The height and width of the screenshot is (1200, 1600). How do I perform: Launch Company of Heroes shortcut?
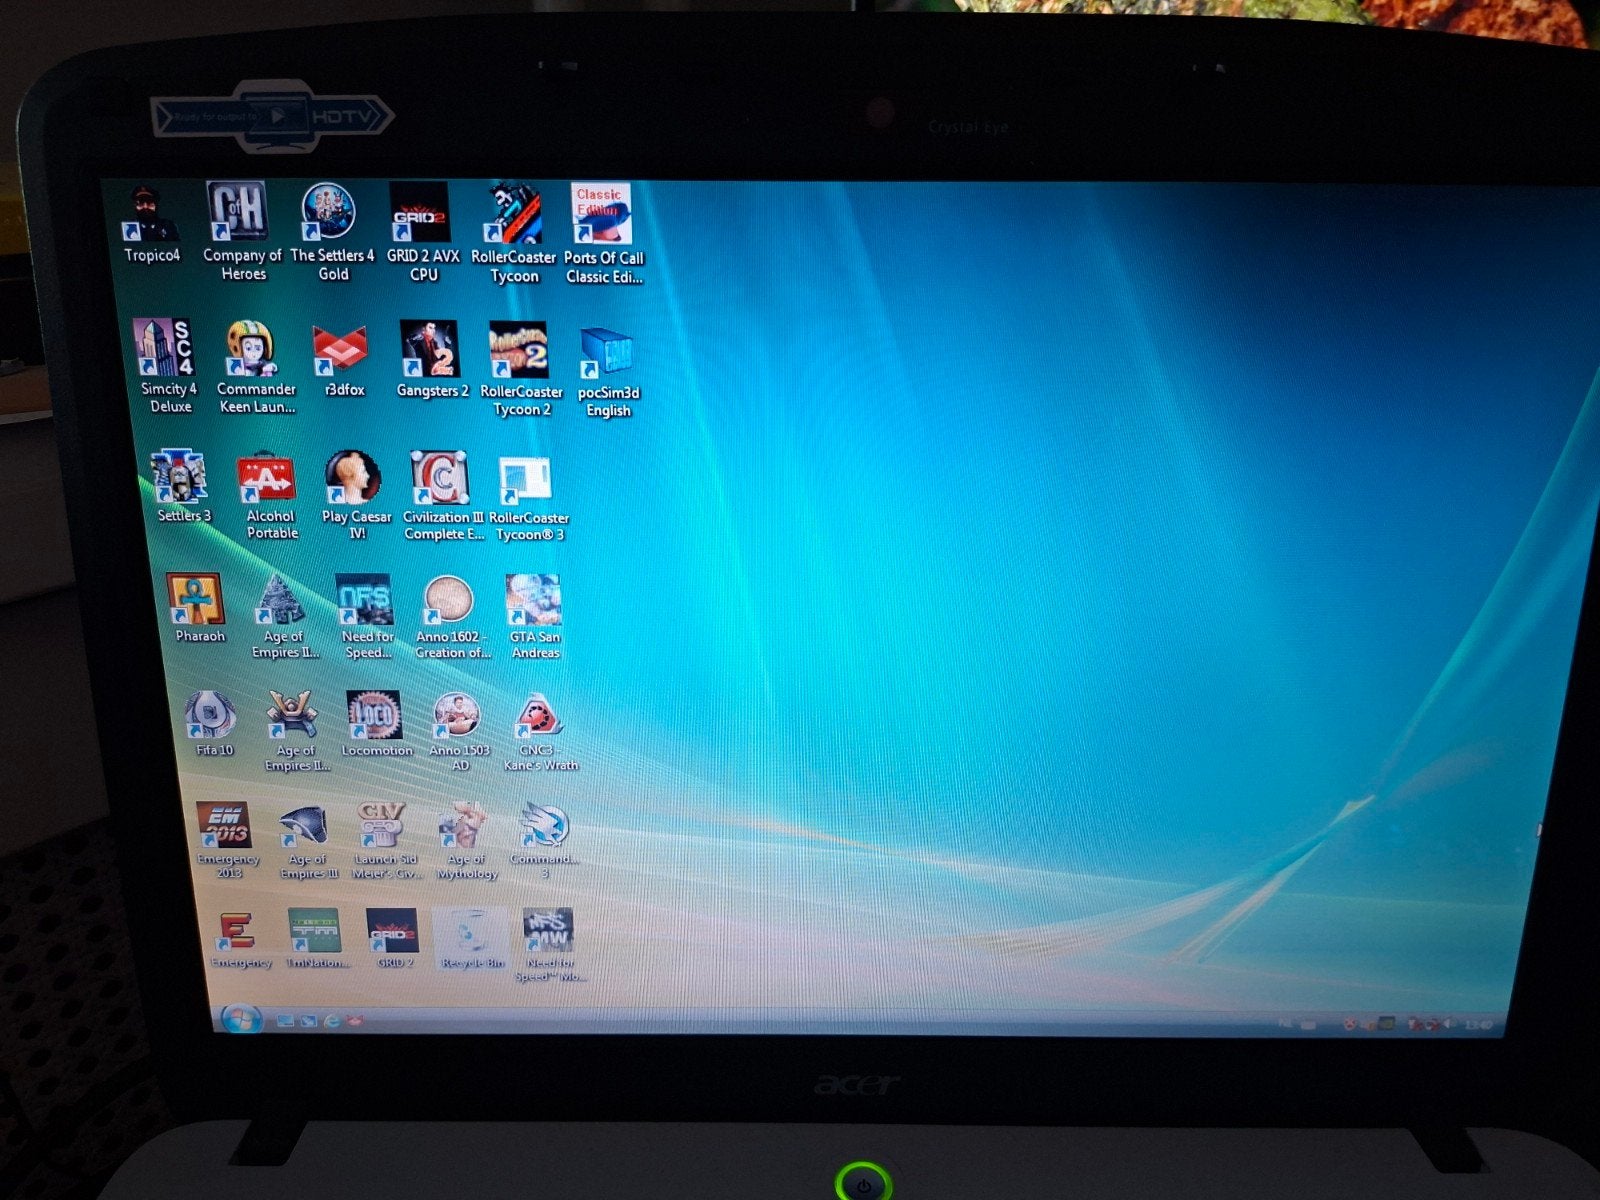click(240, 230)
